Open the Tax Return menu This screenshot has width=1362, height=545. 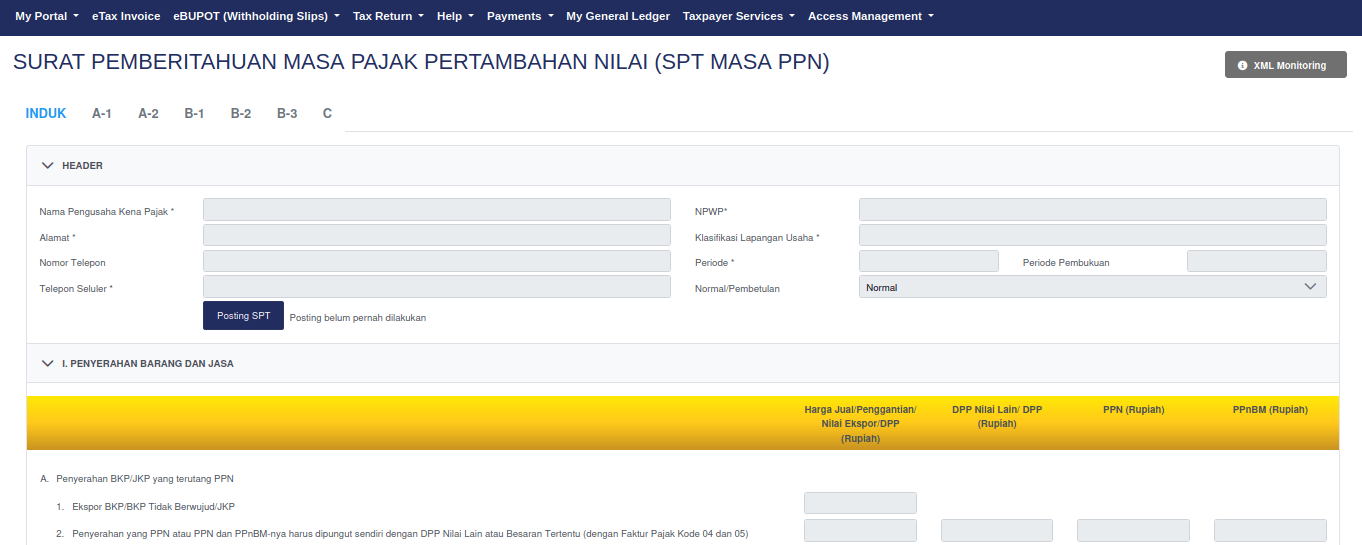coord(388,16)
